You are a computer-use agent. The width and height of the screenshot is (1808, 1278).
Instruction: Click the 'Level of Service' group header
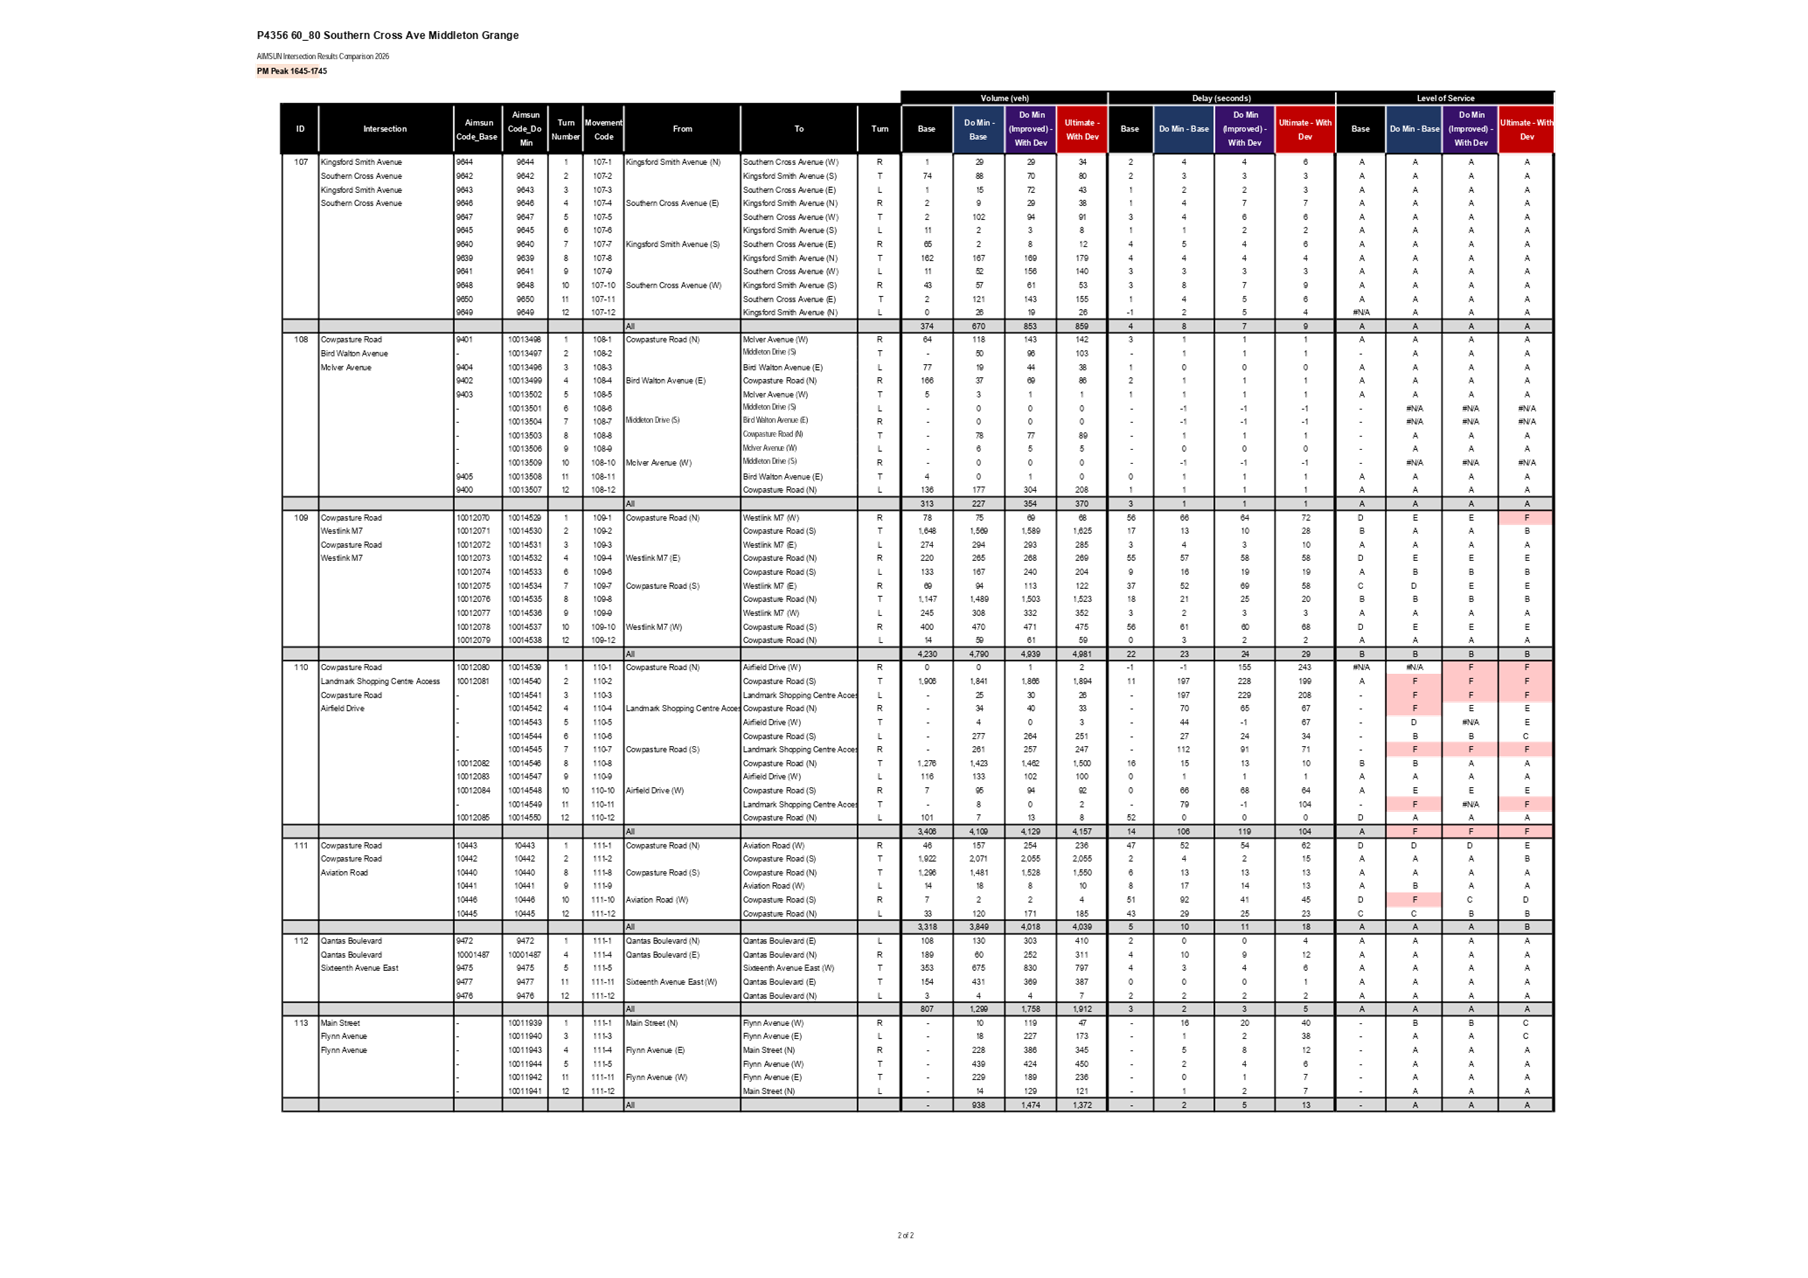click(x=1445, y=98)
